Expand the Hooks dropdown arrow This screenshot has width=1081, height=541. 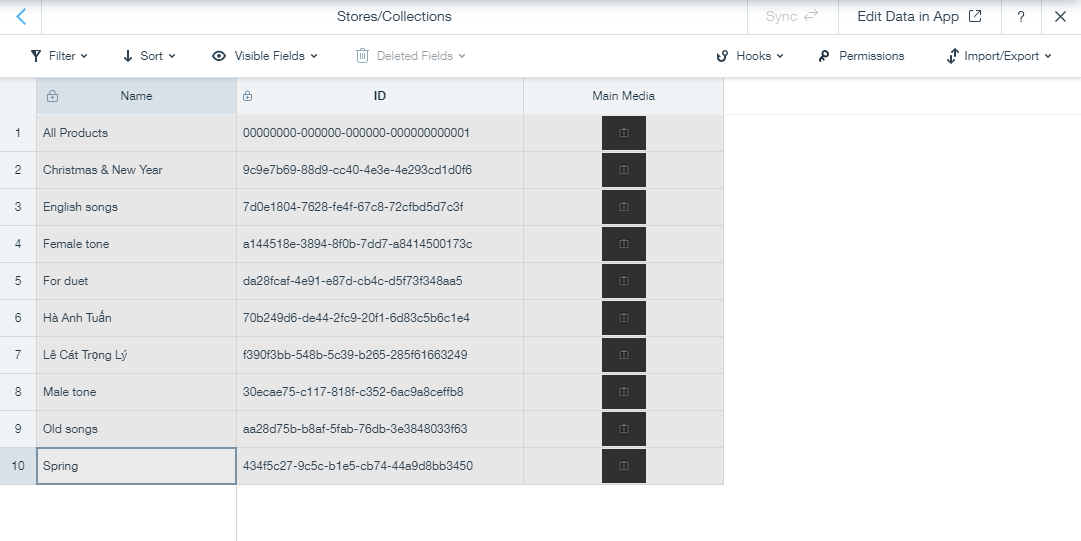click(x=780, y=57)
